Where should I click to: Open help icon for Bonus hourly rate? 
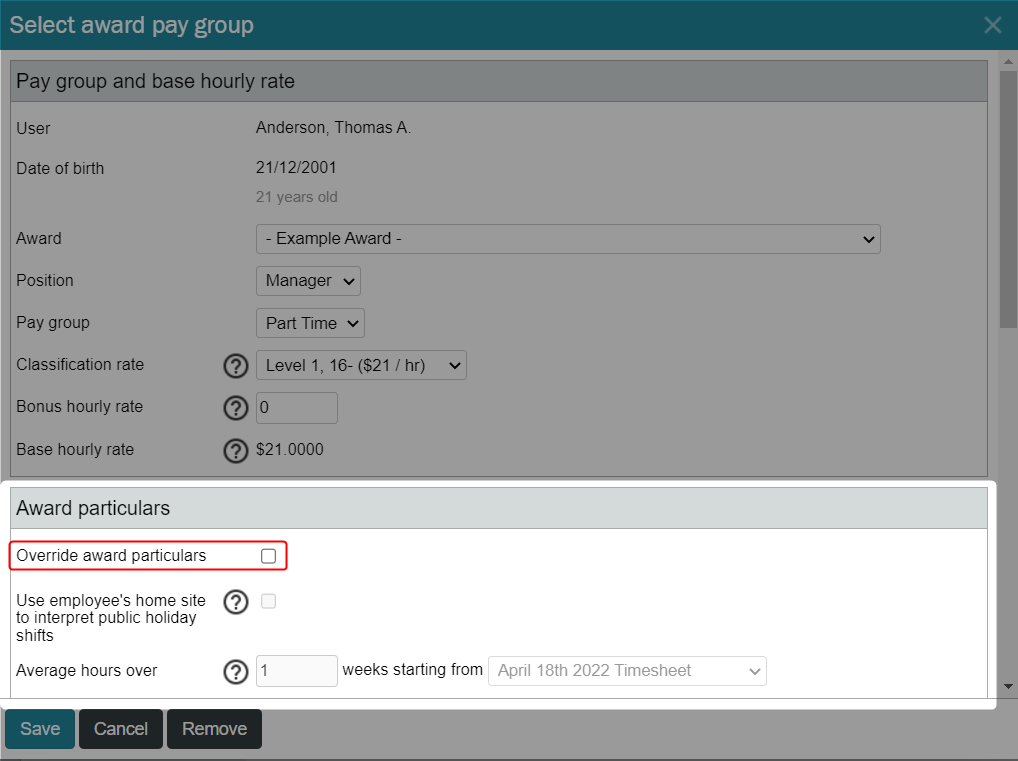pos(236,408)
